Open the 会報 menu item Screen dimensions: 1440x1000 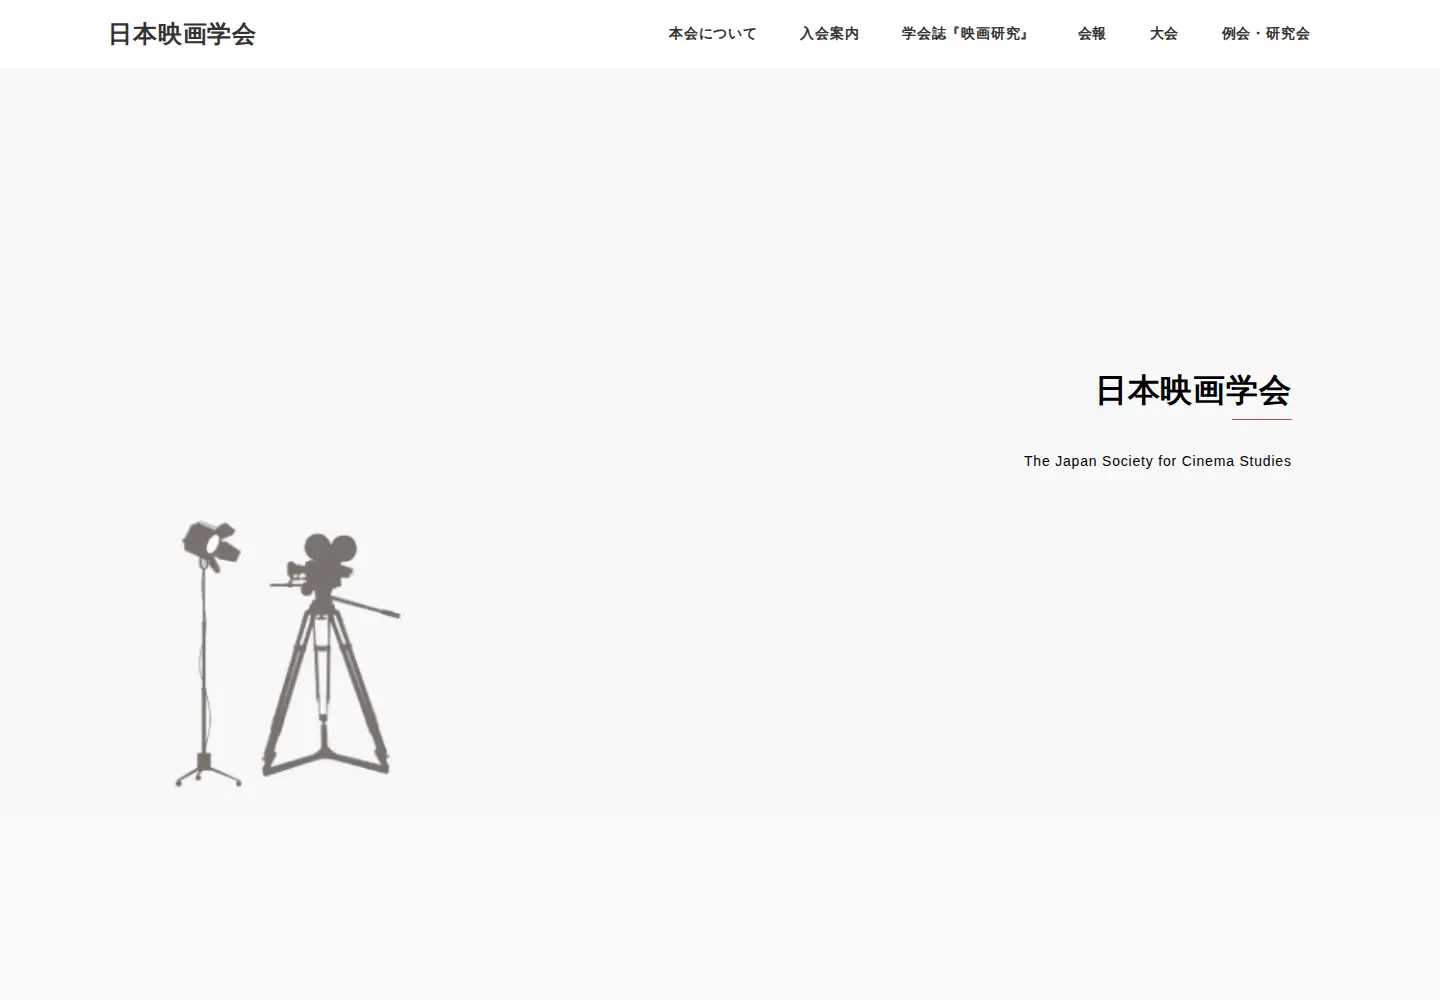tap(1092, 34)
